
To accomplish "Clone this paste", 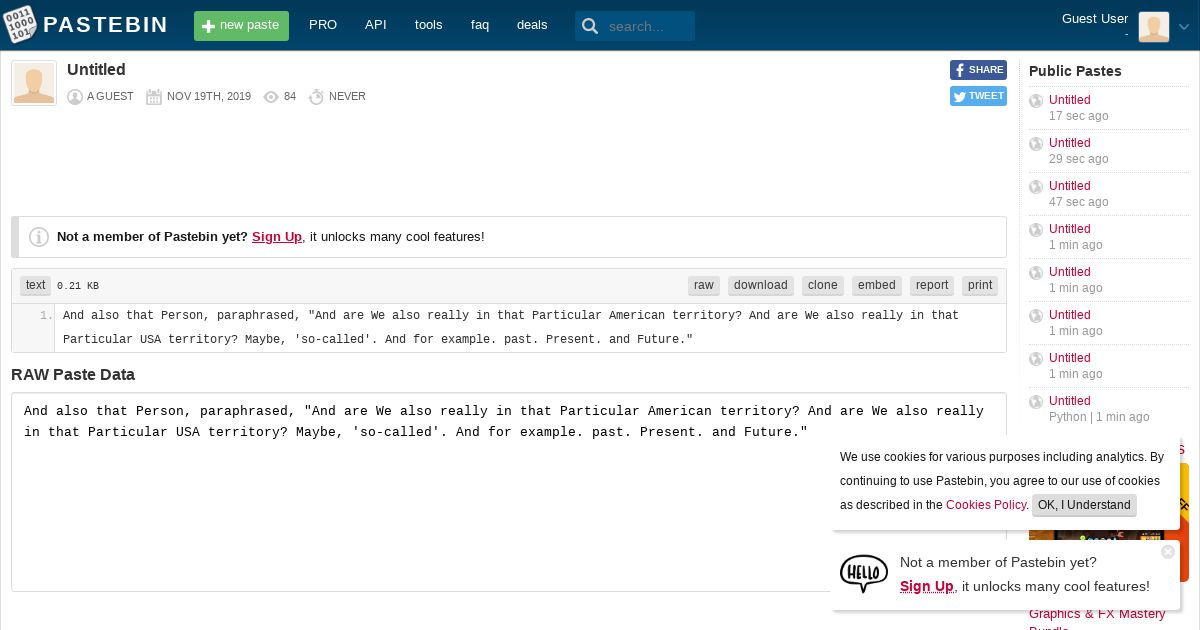I will 823,285.
